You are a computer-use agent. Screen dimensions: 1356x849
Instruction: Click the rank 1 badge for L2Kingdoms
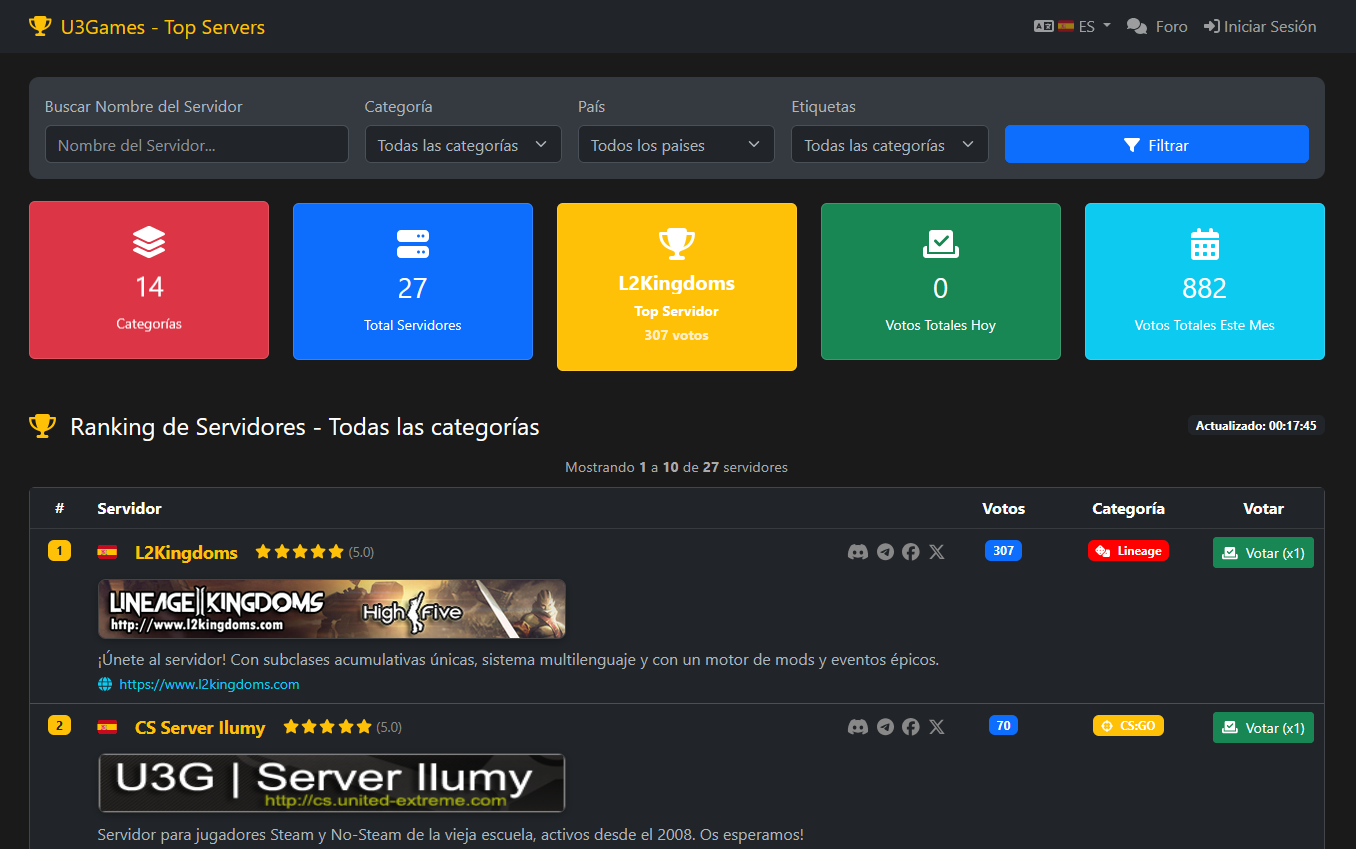59,550
